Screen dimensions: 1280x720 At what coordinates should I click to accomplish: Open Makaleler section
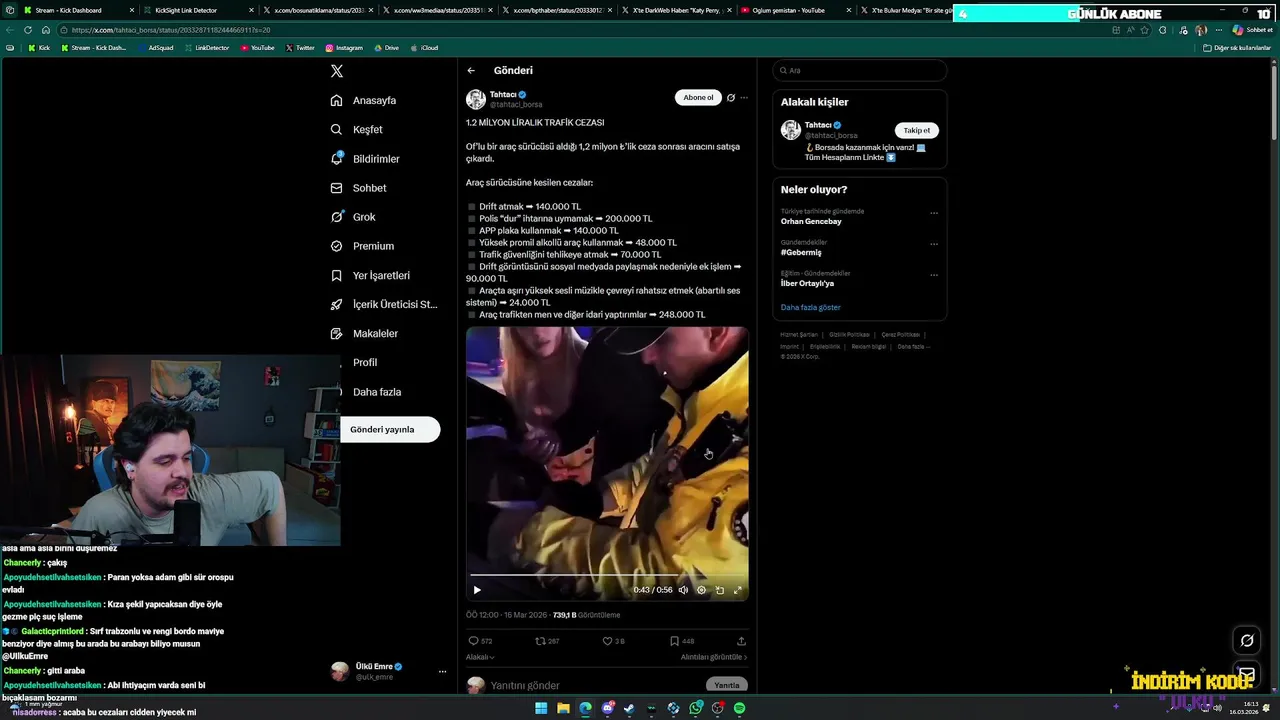click(364, 333)
